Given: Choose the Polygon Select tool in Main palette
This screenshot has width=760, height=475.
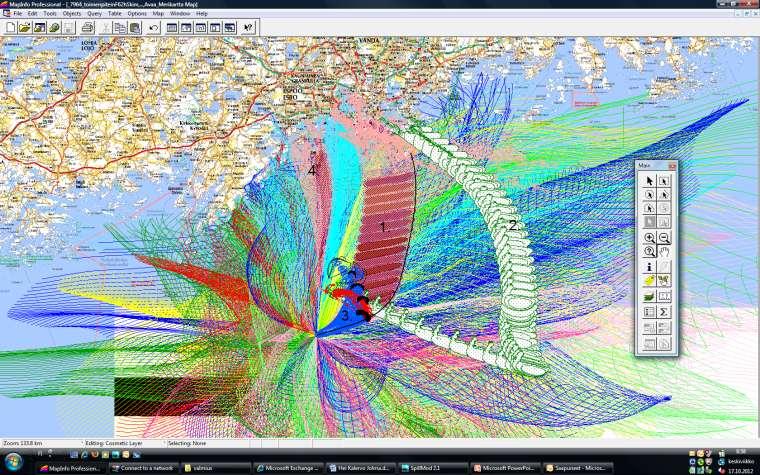Looking at the screenshot, I should click(x=664, y=194).
